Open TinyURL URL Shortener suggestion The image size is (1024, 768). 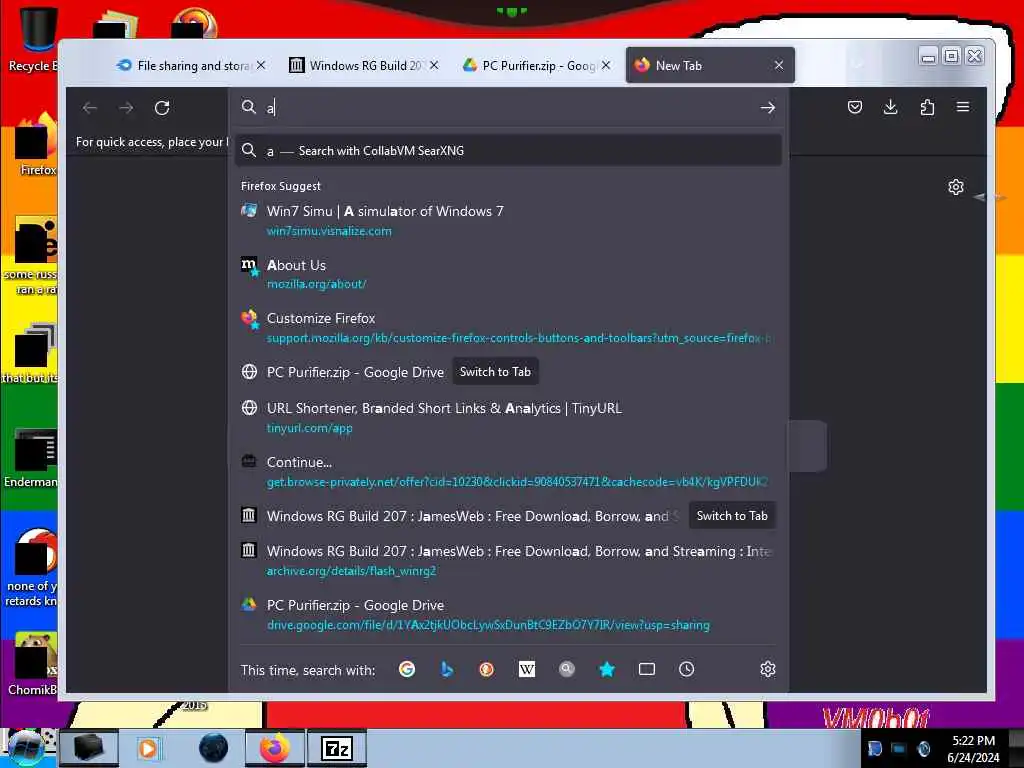pos(508,418)
